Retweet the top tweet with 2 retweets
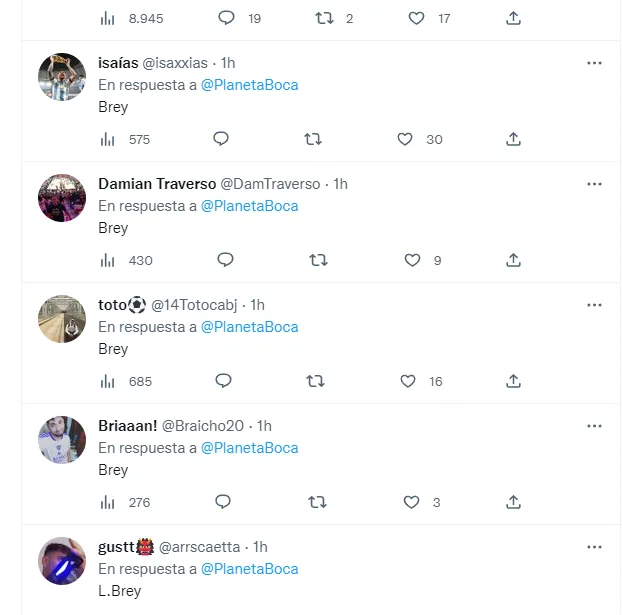The height and width of the screenshot is (615, 622). (323, 18)
